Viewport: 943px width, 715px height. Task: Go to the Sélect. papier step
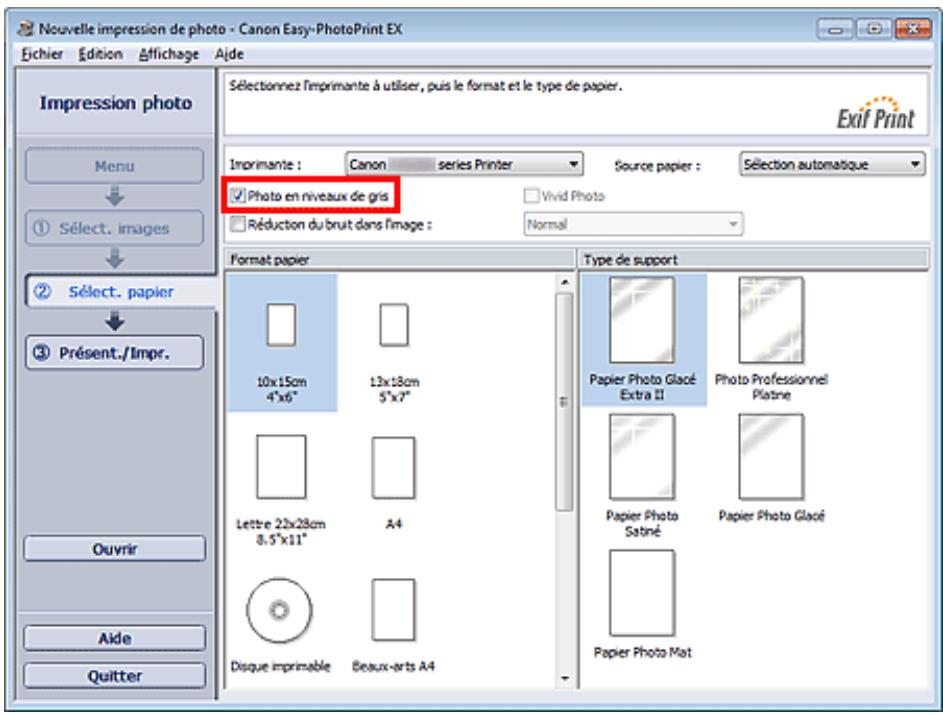pyautogui.click(x=120, y=292)
